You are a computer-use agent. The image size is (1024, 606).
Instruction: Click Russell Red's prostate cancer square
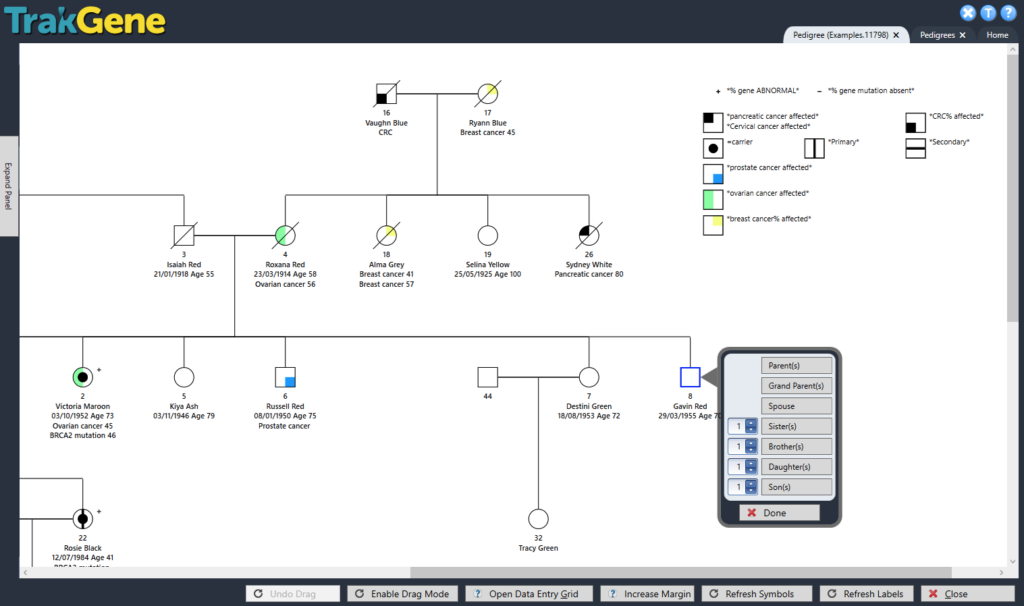(x=286, y=377)
